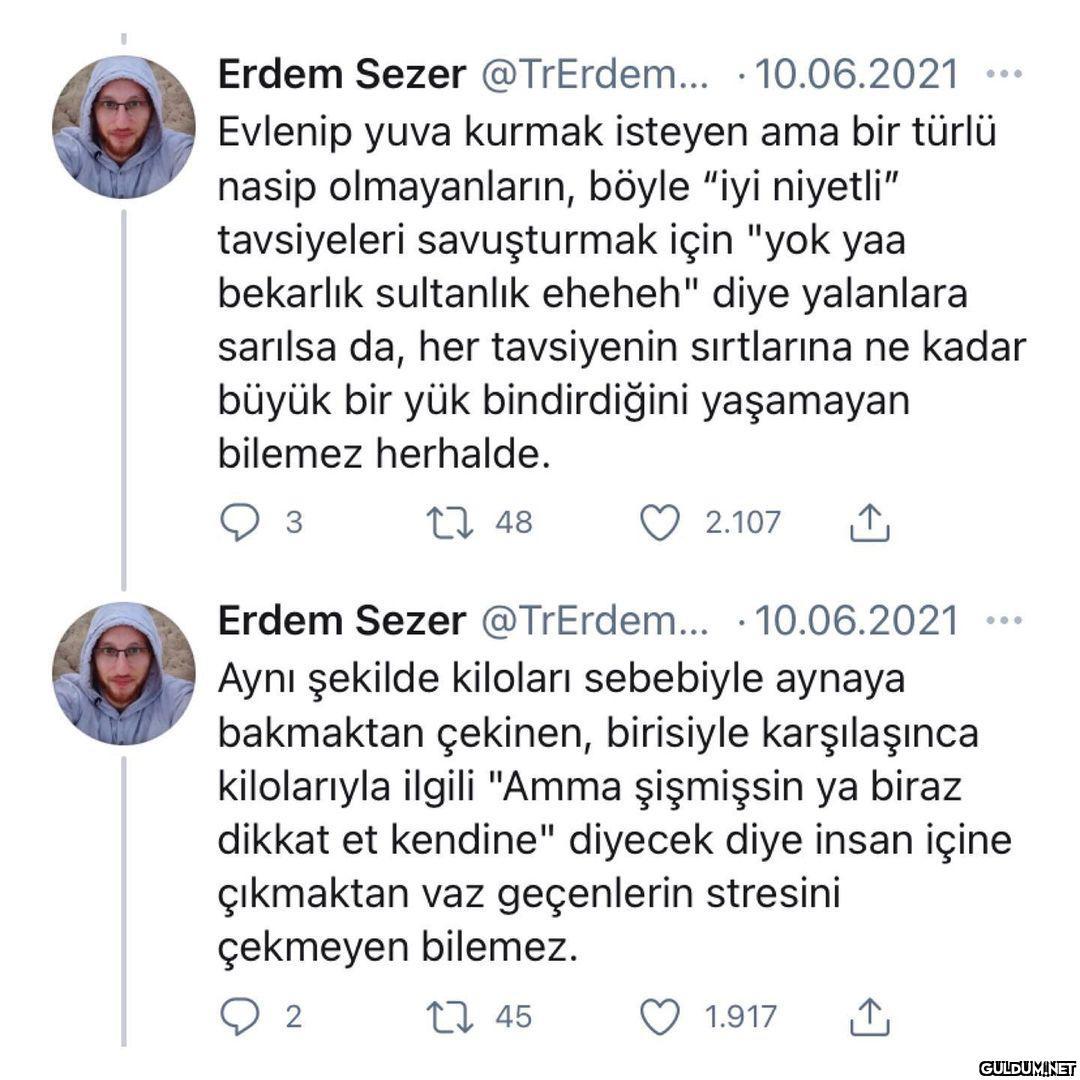Share the tweet beginning "Evlenip yuva kurmak"
The width and height of the screenshot is (1080, 1080).
click(869, 522)
